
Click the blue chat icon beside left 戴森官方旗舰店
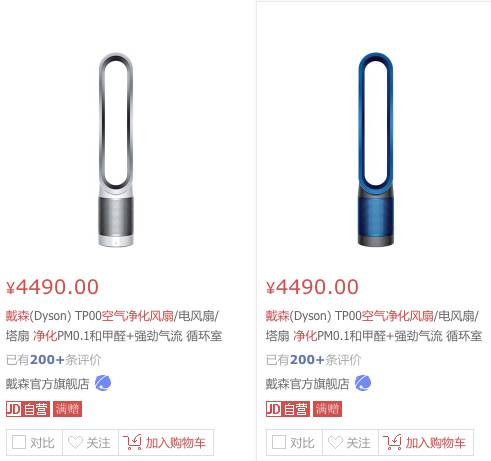tap(103, 383)
